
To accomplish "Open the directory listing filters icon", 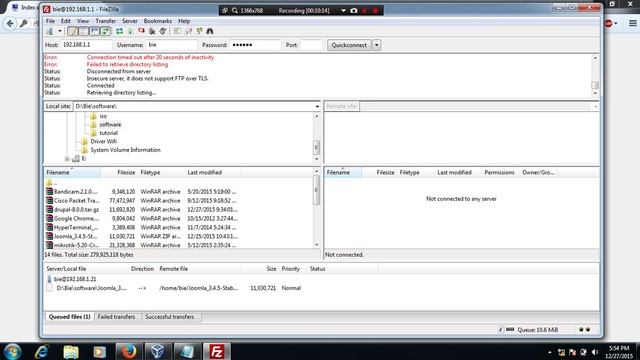I will [177, 31].
